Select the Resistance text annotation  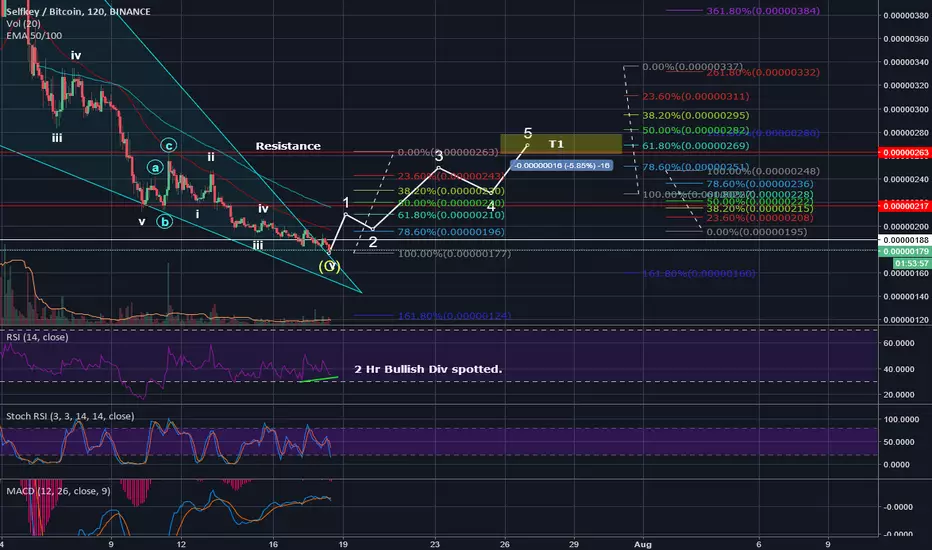[x=288, y=146]
